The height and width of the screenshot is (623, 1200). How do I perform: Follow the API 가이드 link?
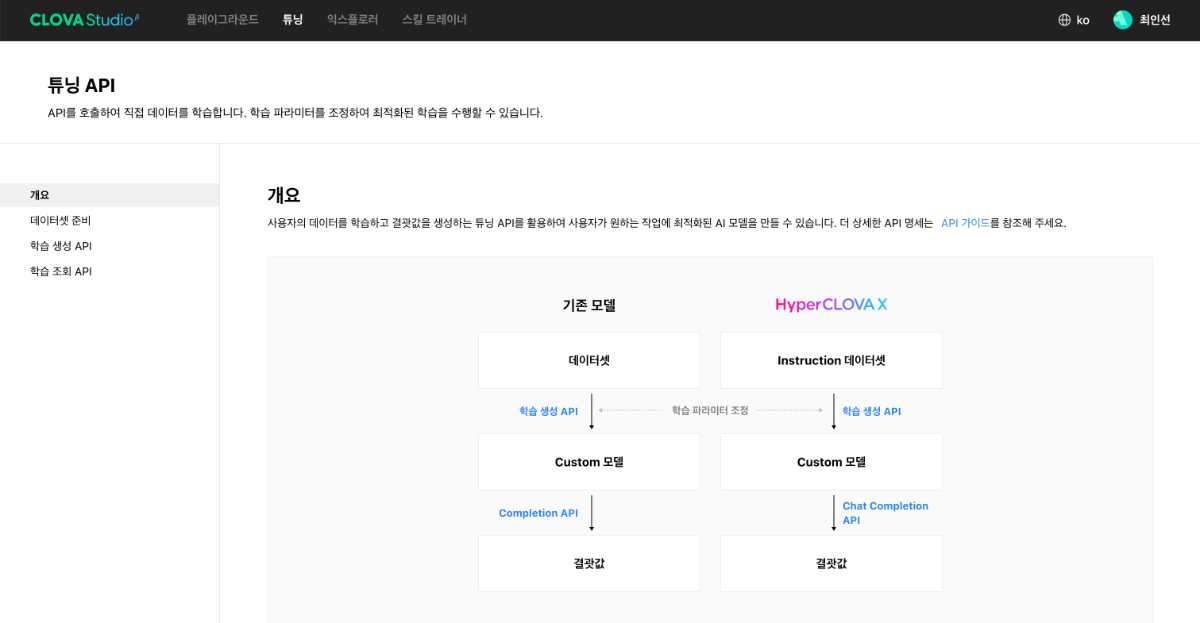click(965, 223)
